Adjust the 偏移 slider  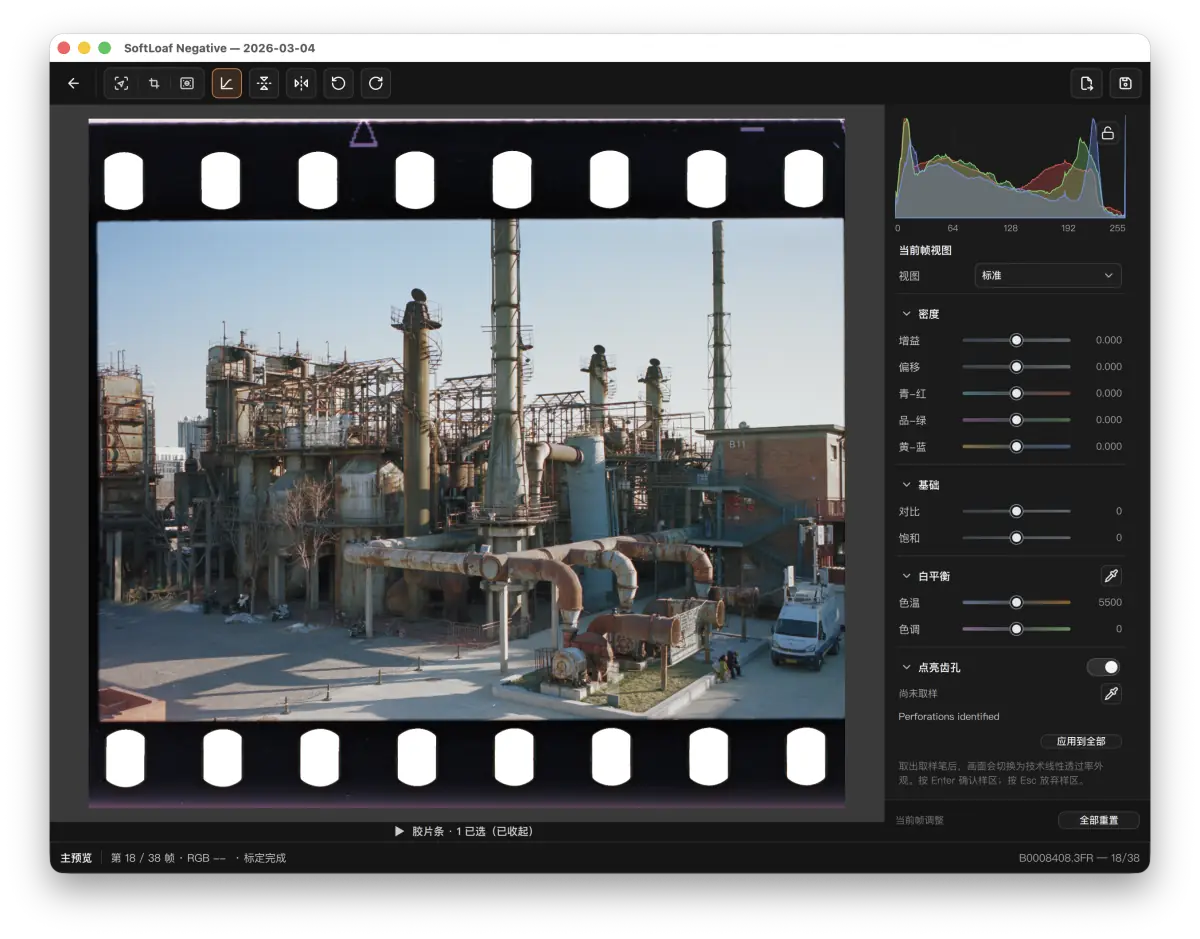coord(1016,367)
